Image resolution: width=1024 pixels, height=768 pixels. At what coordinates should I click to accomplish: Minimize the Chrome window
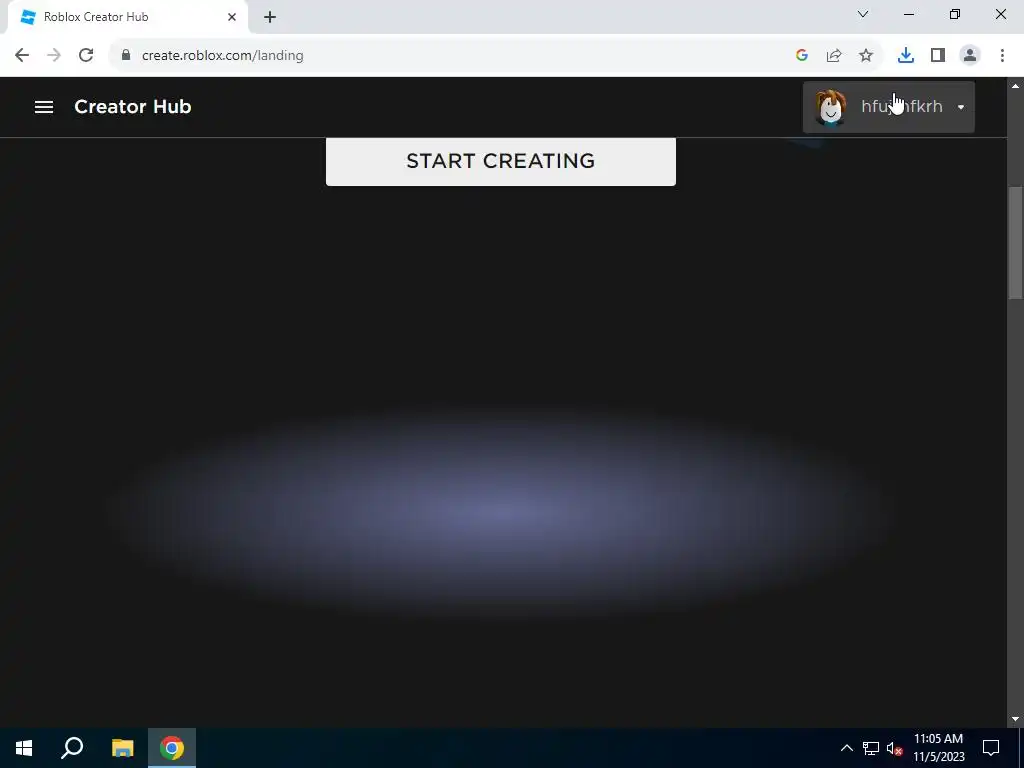point(909,14)
